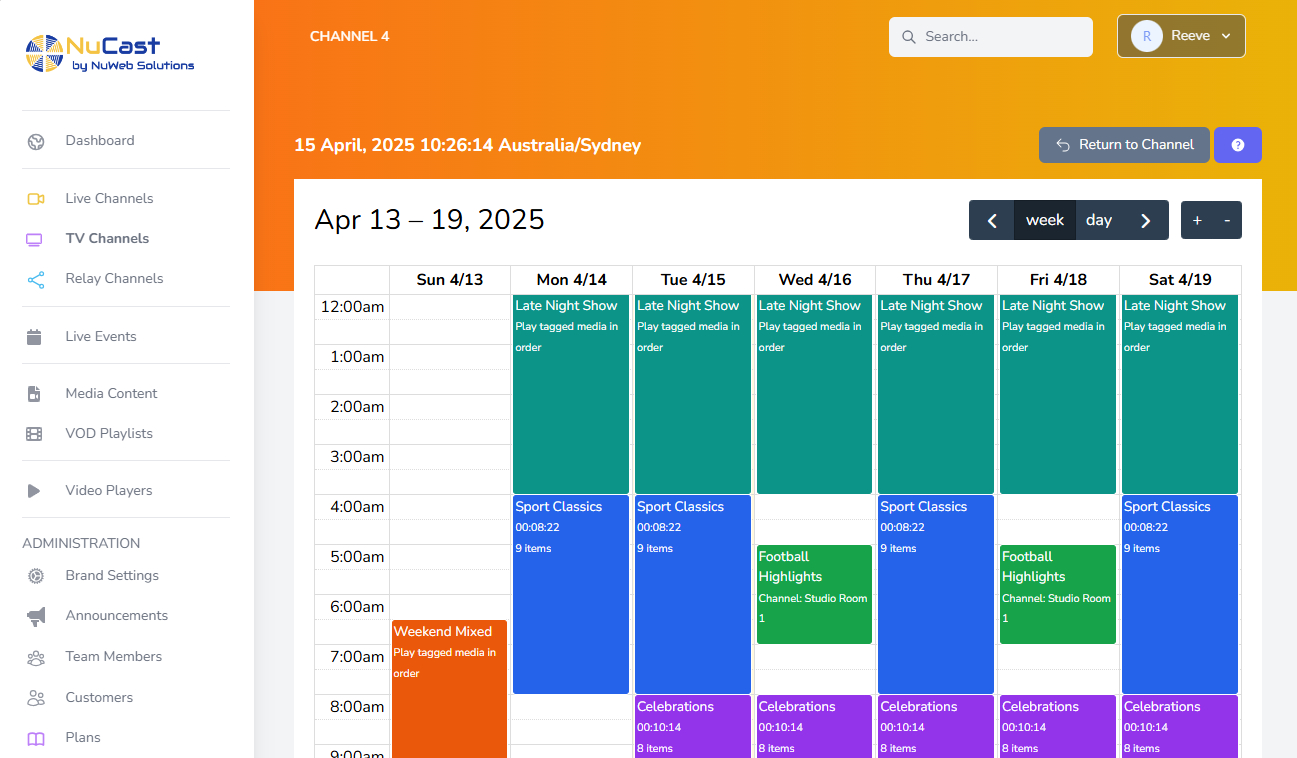Open the help question mark button
Screen dimensions: 1297x758
[x=1237, y=145]
